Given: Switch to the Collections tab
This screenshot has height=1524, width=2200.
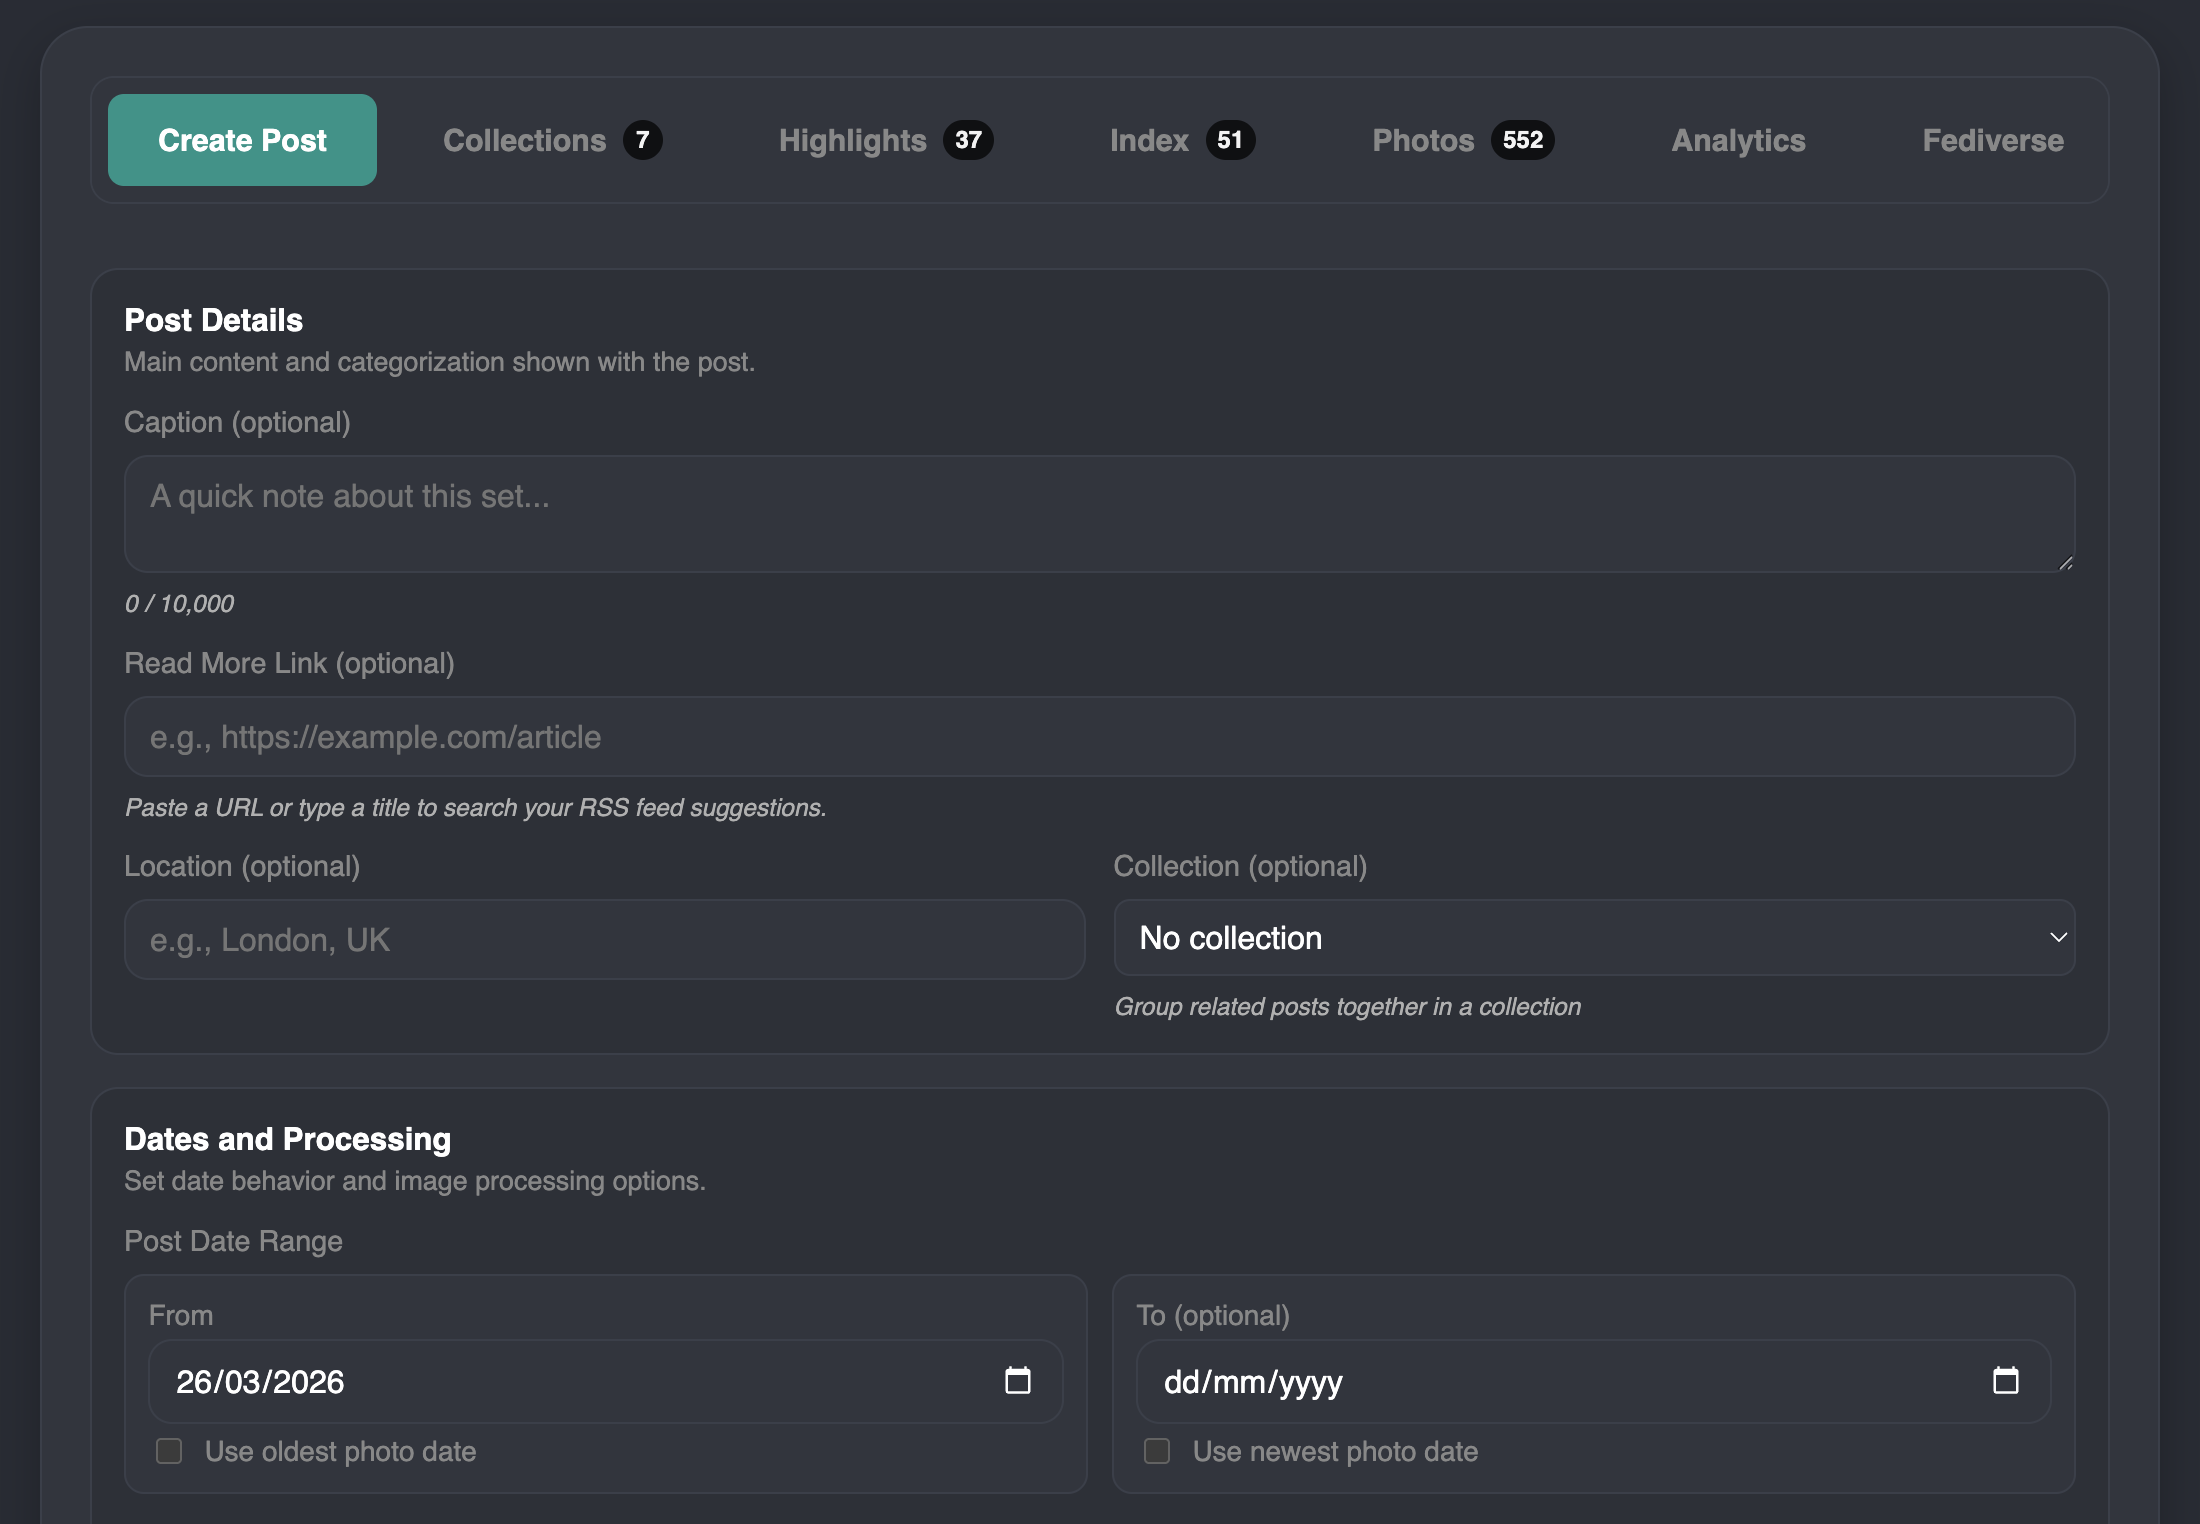Looking at the screenshot, I should 525,140.
